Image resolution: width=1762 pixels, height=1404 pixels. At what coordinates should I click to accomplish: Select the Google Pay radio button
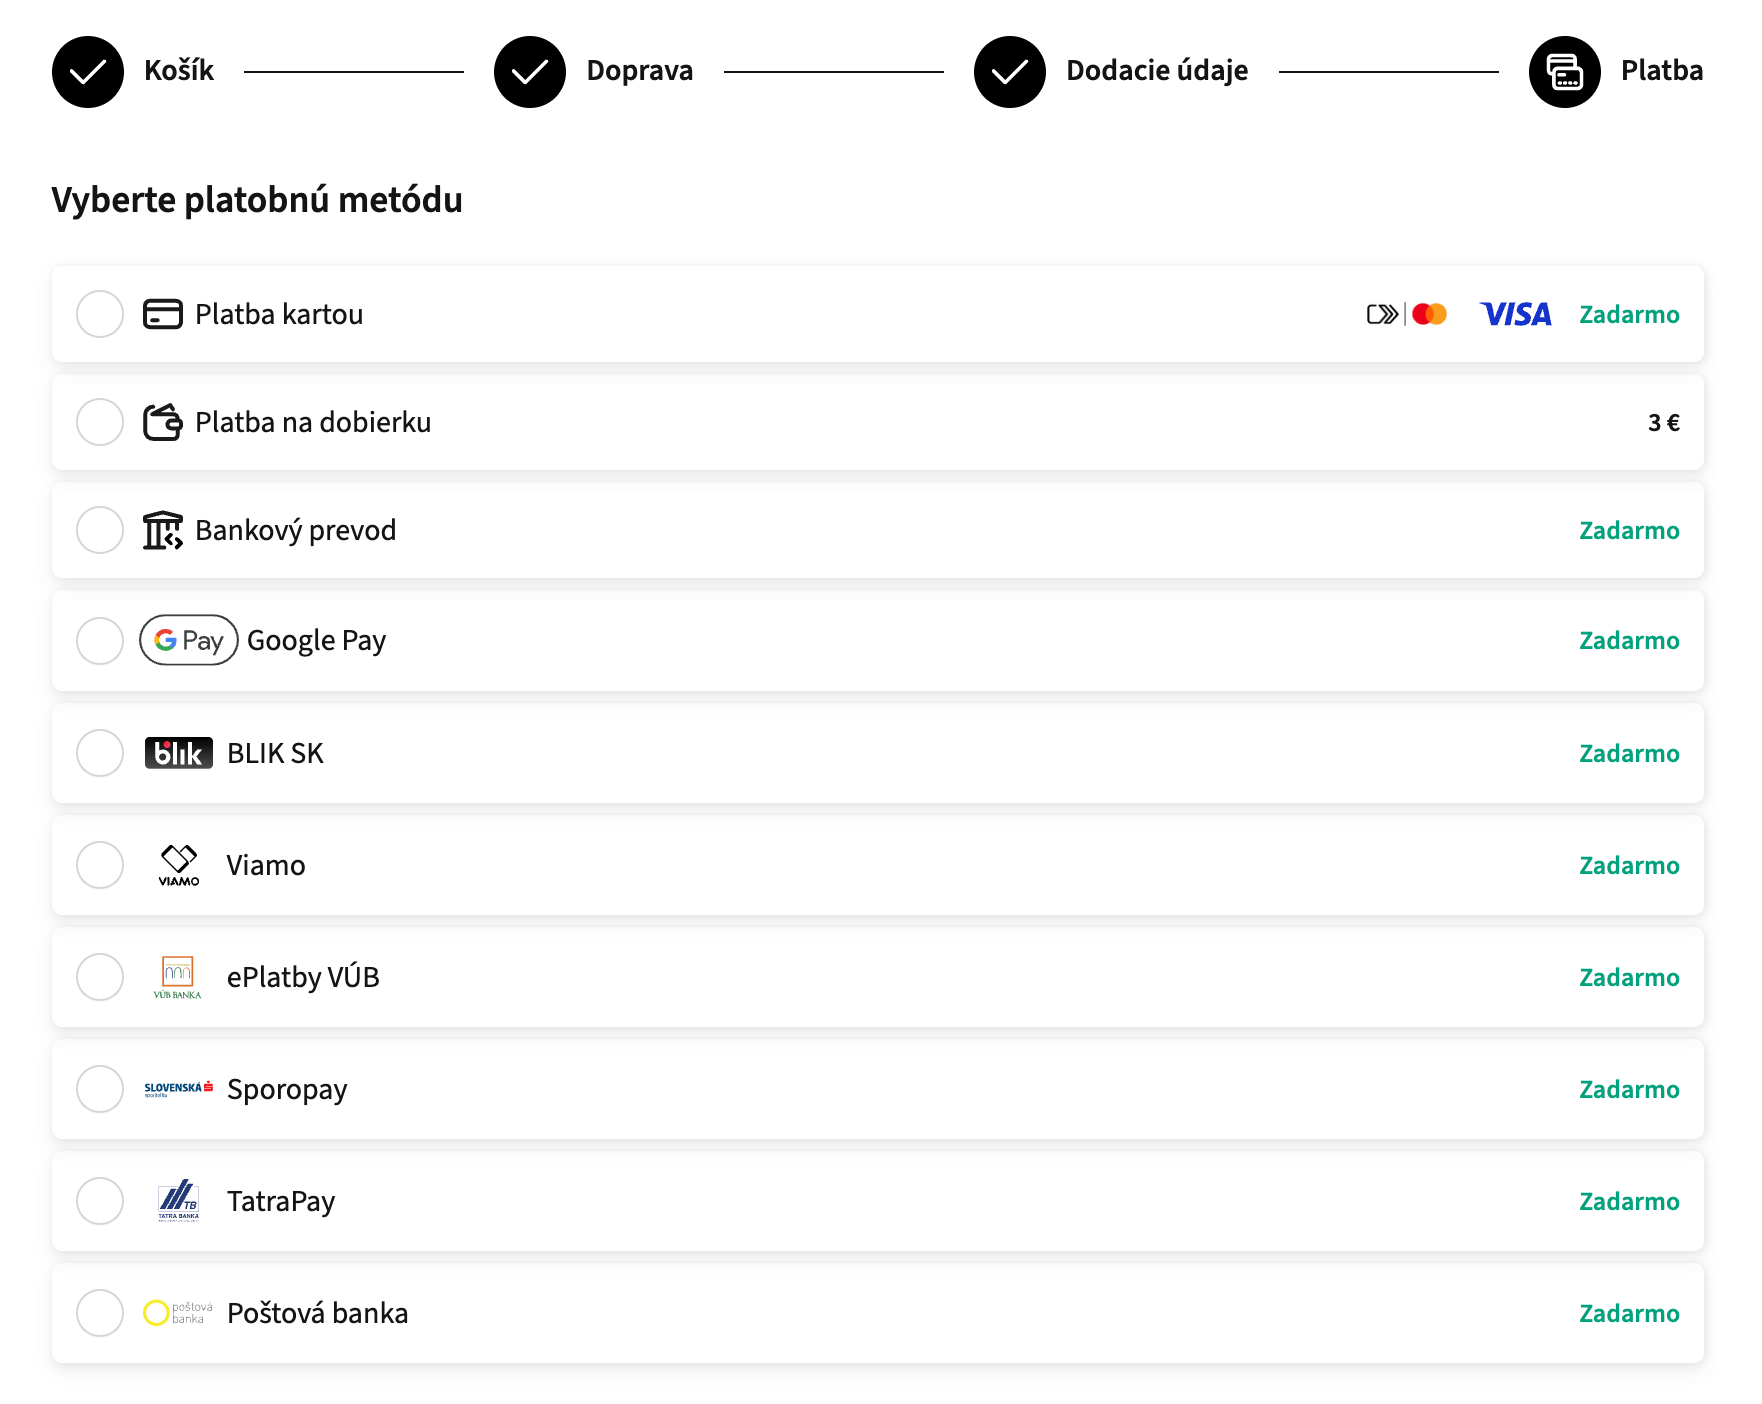pos(100,640)
